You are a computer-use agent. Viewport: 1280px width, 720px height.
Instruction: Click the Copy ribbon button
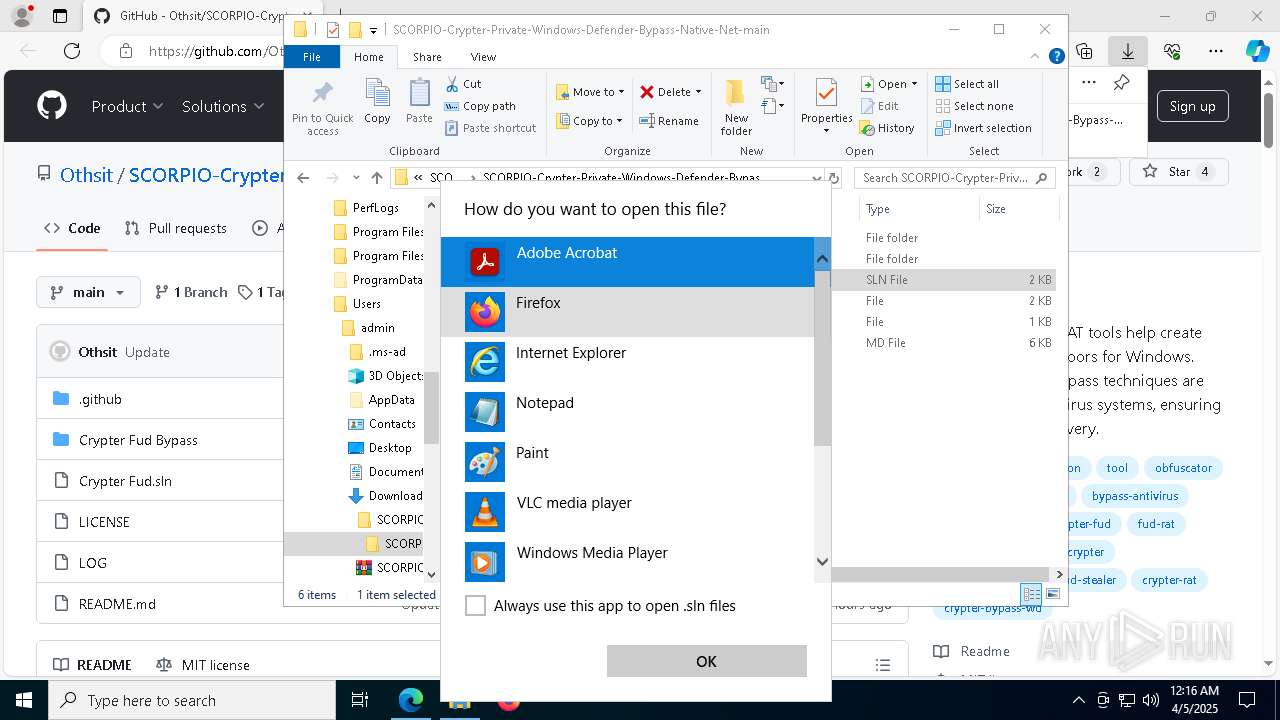377,102
